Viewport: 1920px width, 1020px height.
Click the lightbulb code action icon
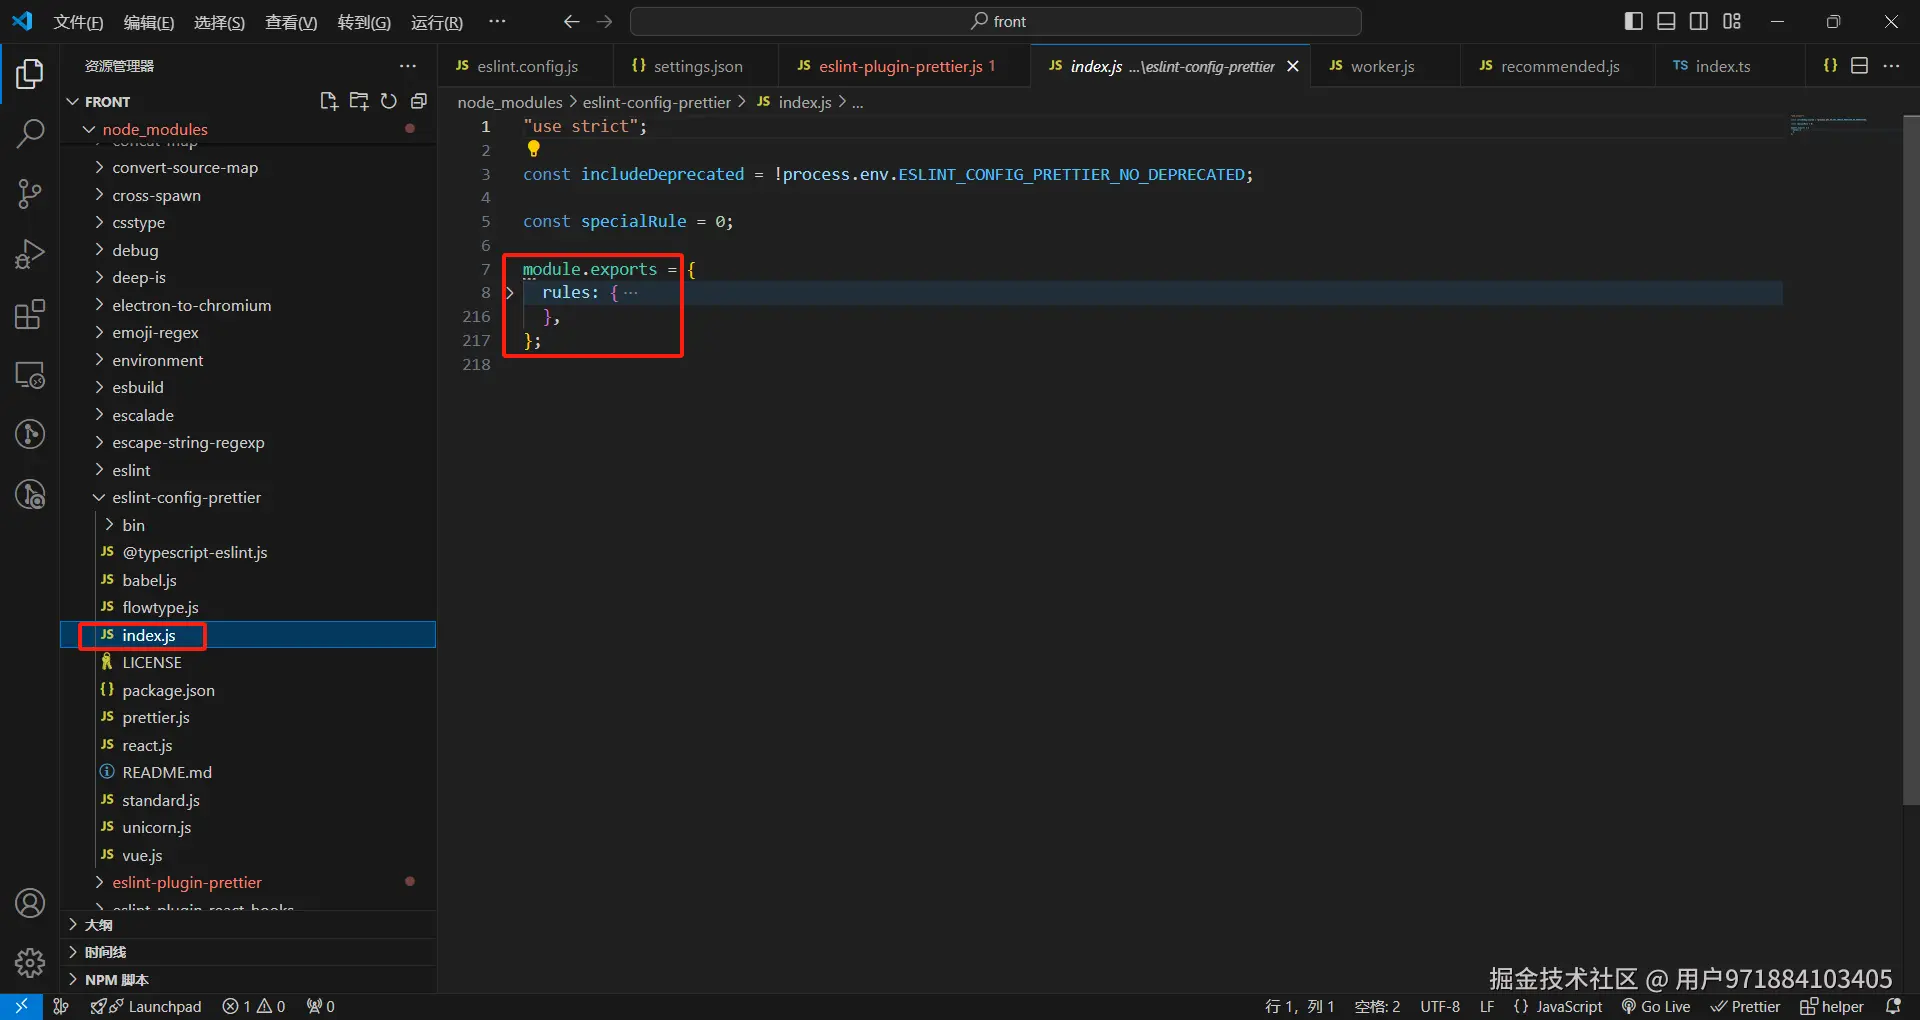coord(534,149)
